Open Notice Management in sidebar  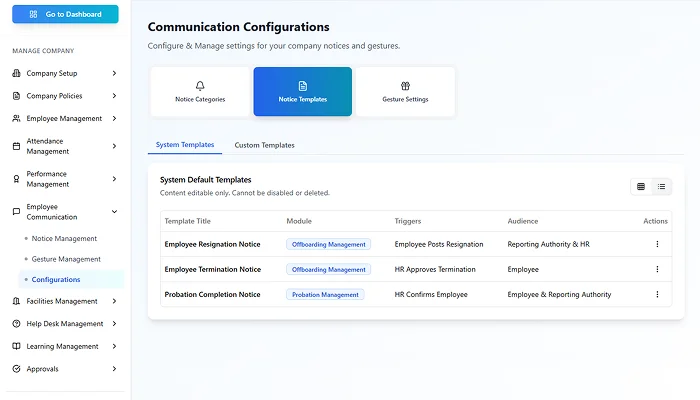click(x=64, y=238)
